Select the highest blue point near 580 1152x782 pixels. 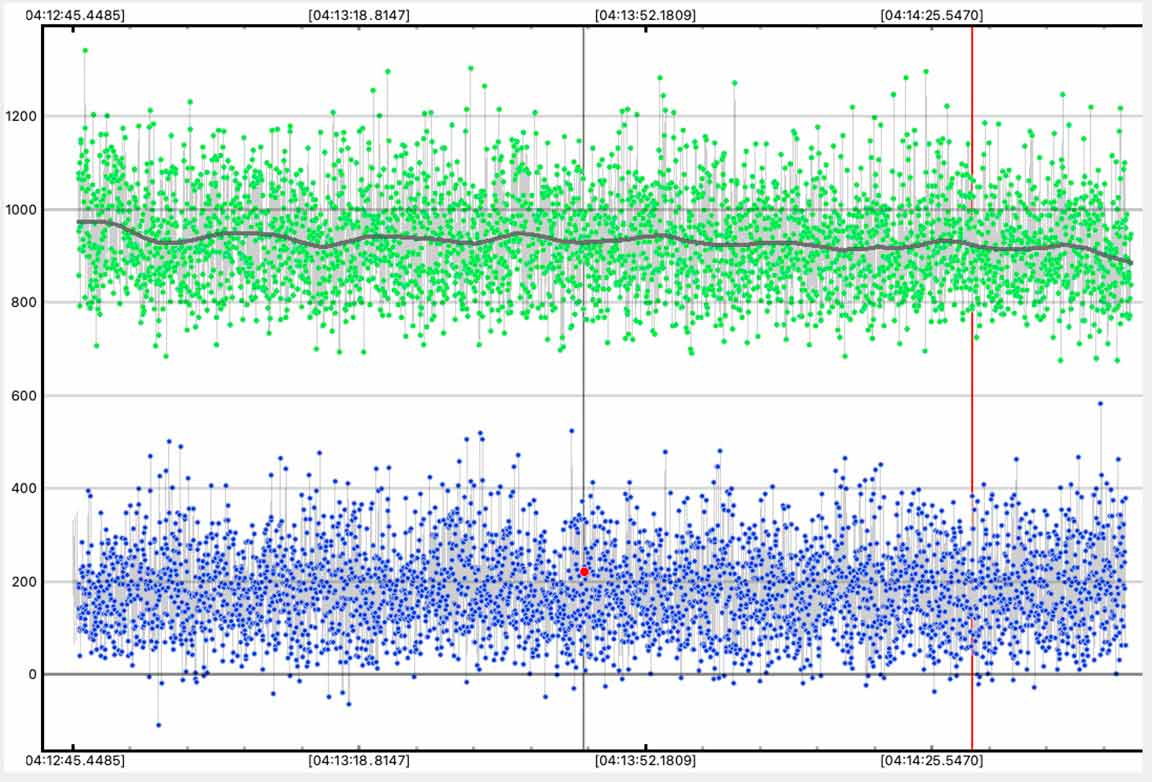[1100, 404]
